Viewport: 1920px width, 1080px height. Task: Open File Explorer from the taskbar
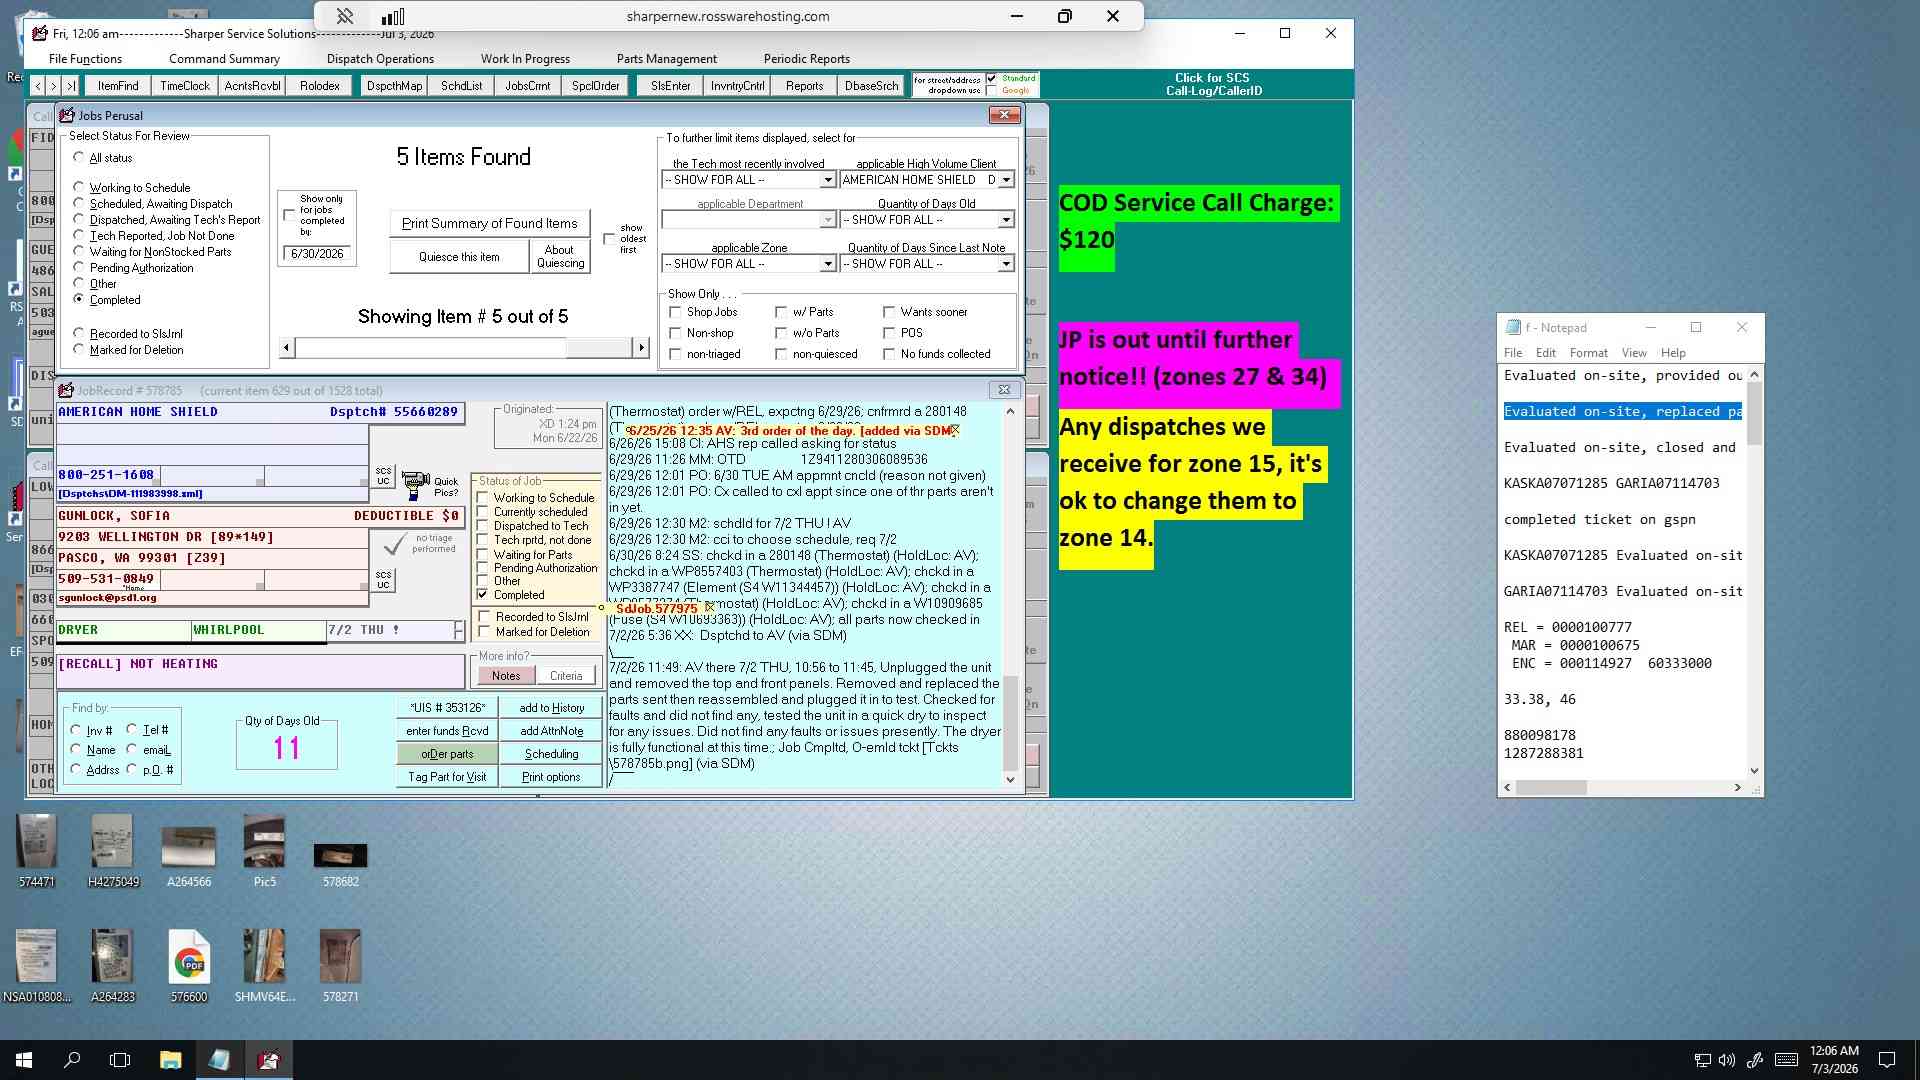pyautogui.click(x=170, y=1060)
